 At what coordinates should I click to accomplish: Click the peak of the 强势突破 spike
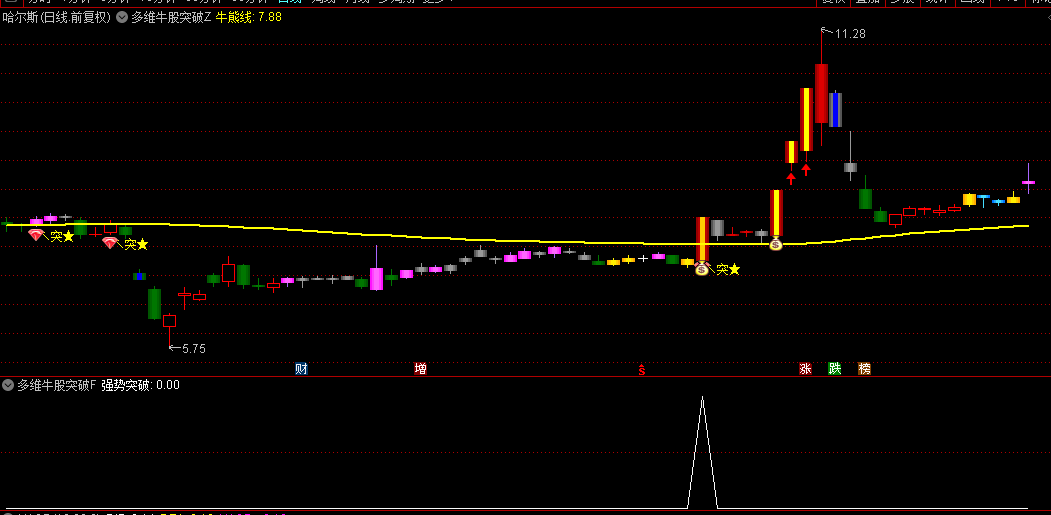[x=702, y=398]
